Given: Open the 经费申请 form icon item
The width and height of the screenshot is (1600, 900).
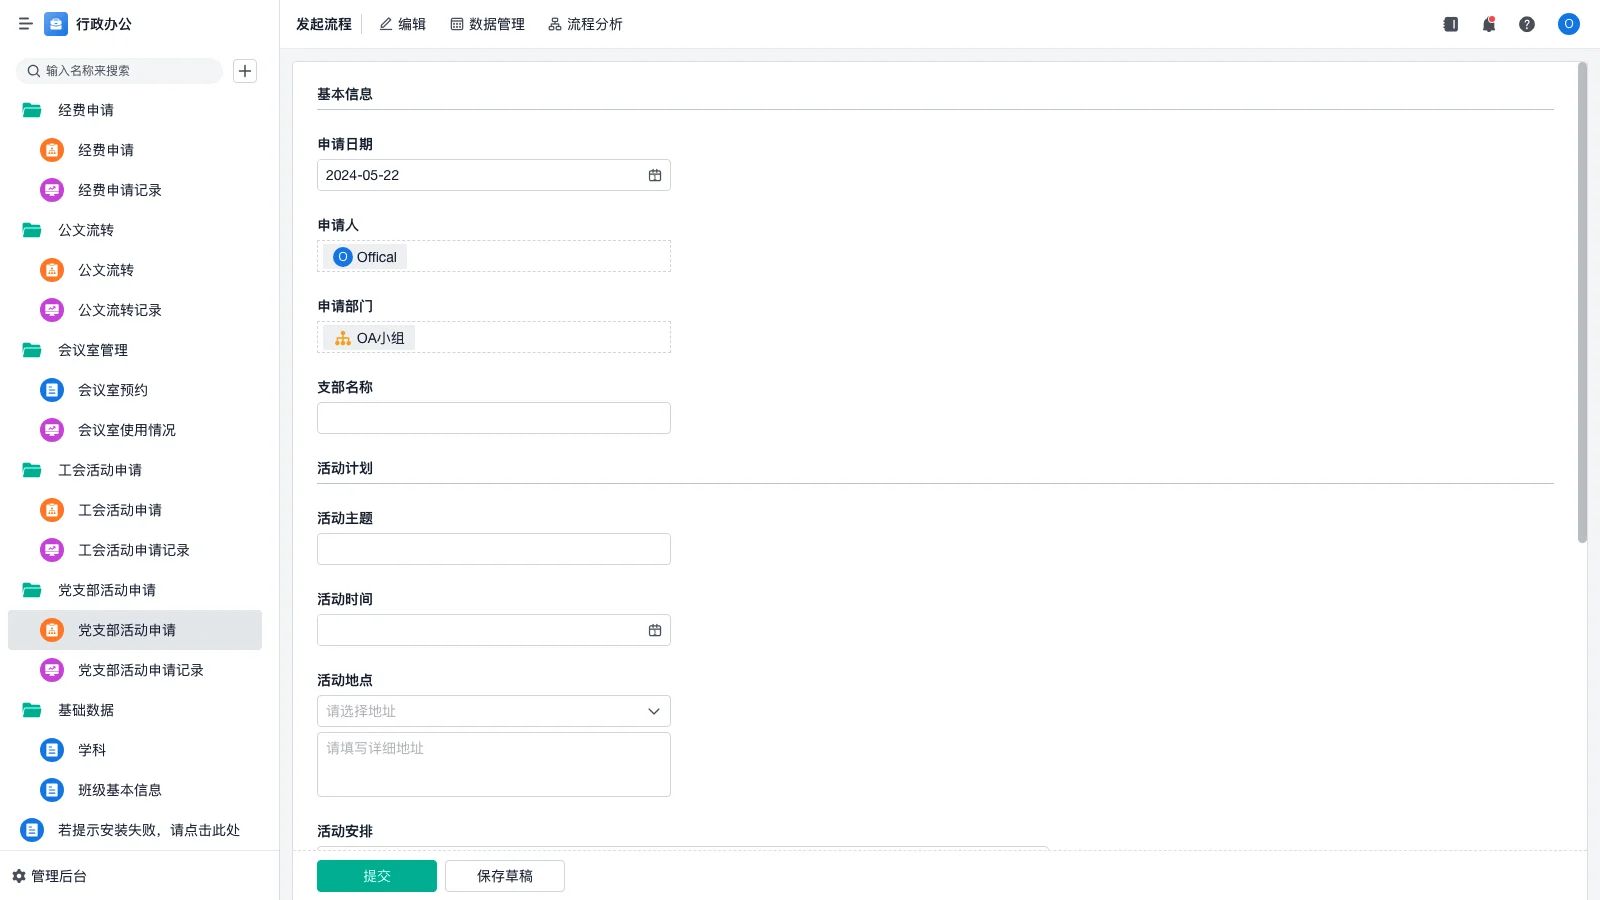Looking at the screenshot, I should 52,150.
